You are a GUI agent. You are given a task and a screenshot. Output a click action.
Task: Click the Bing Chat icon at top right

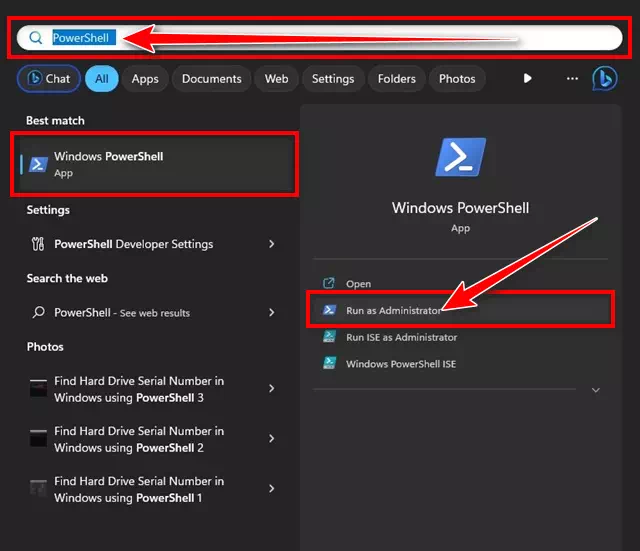click(x=604, y=78)
